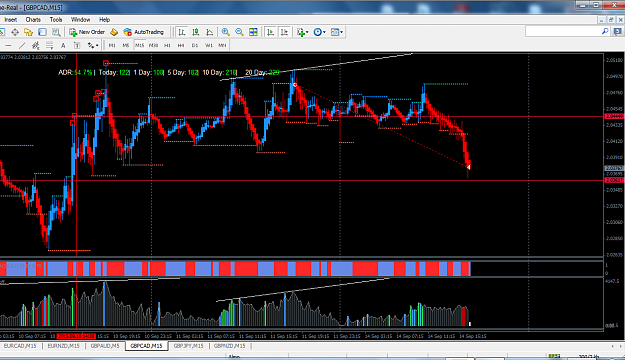Open the Charts menu
The height and width of the screenshot is (360, 625).
tap(33, 20)
